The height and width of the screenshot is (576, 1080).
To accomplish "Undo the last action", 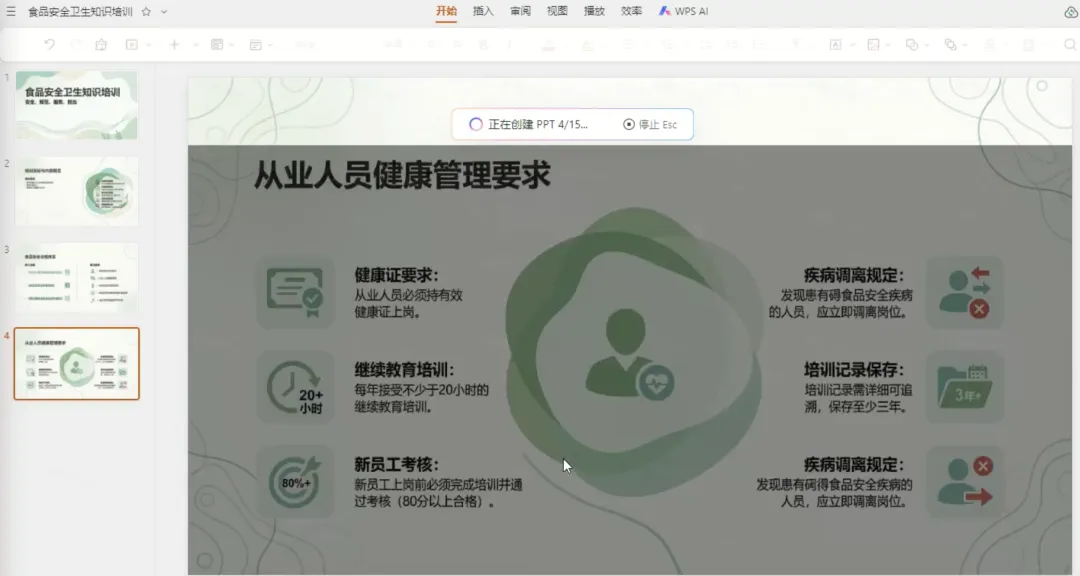I will [49, 45].
